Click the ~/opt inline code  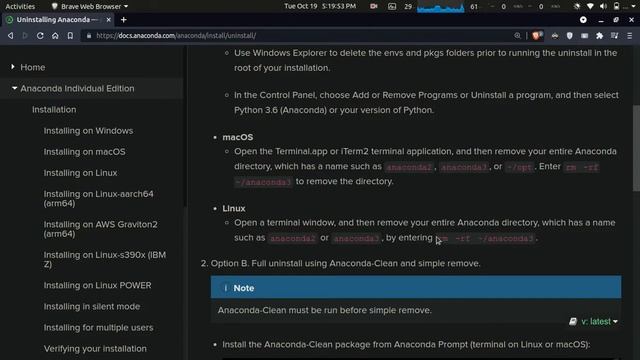click(x=519, y=167)
